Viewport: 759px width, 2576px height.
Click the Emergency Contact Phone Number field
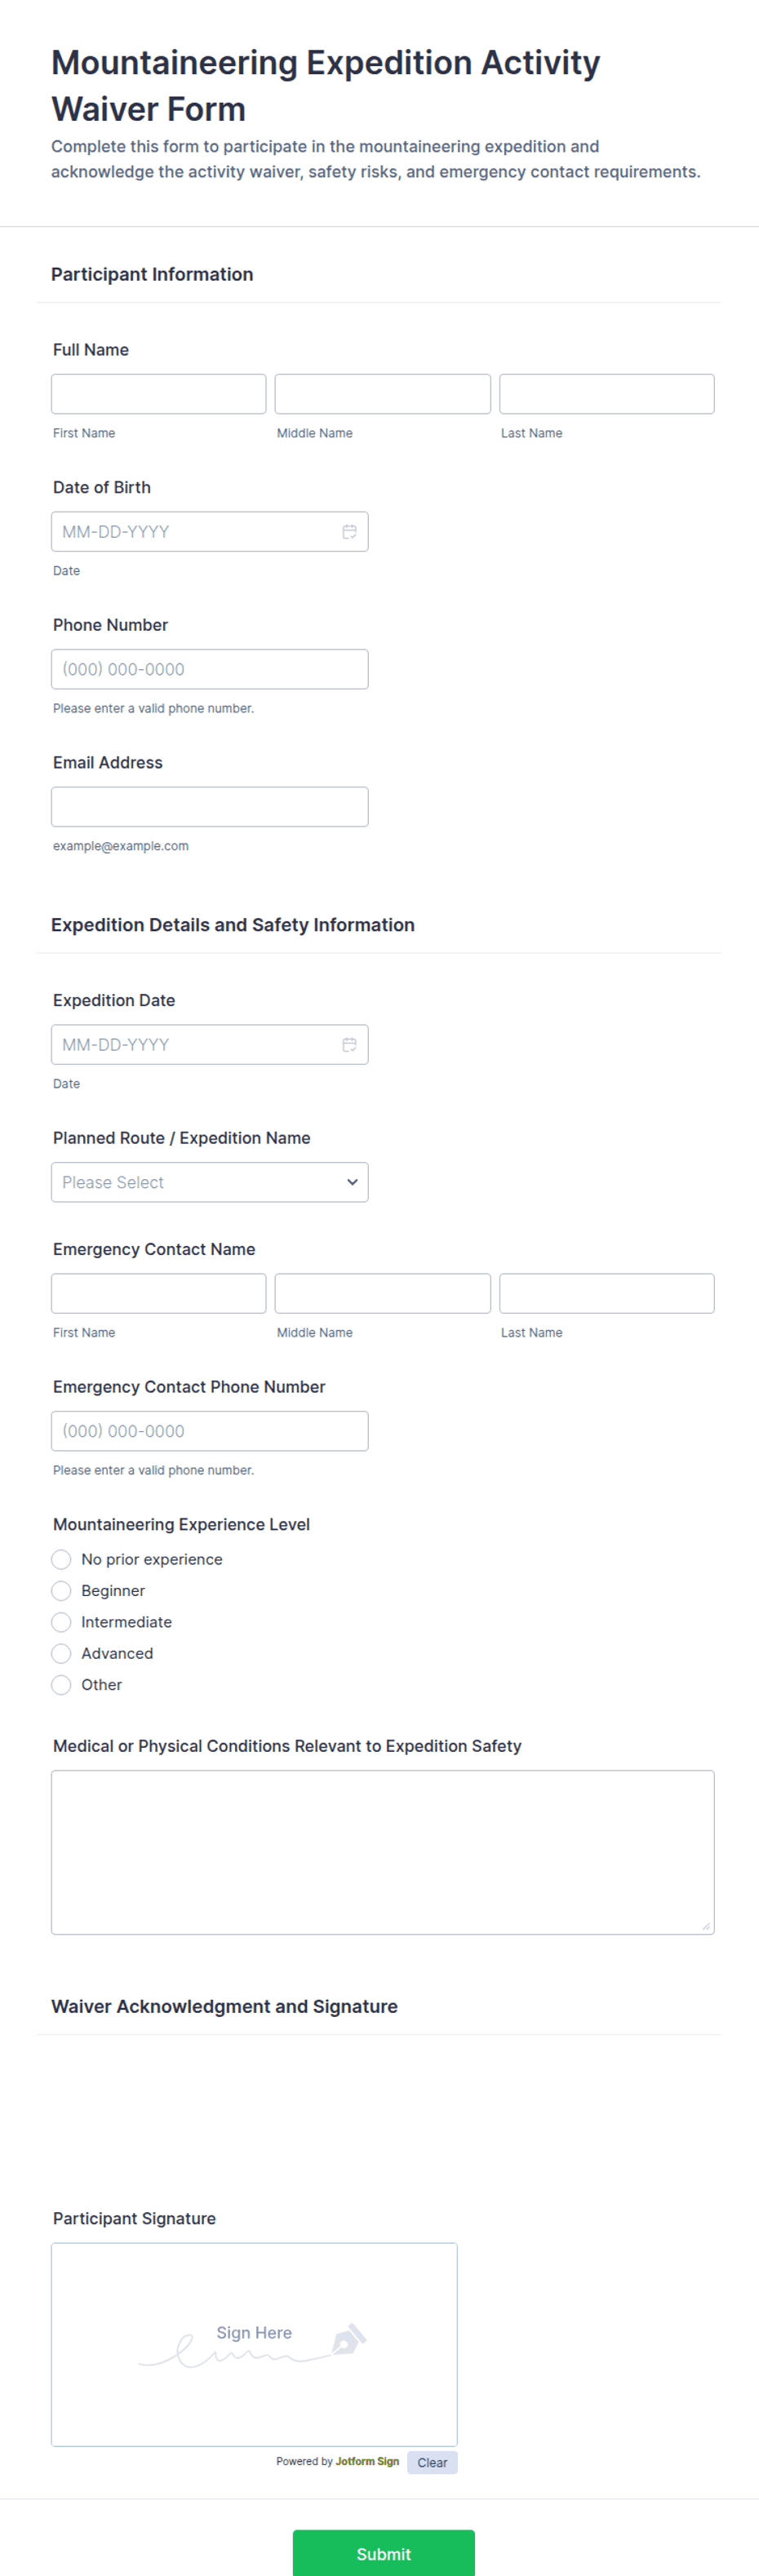click(x=210, y=1430)
